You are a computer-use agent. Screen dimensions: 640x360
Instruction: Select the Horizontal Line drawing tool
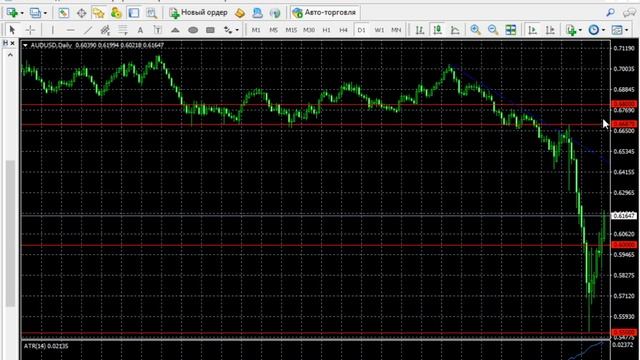point(70,30)
